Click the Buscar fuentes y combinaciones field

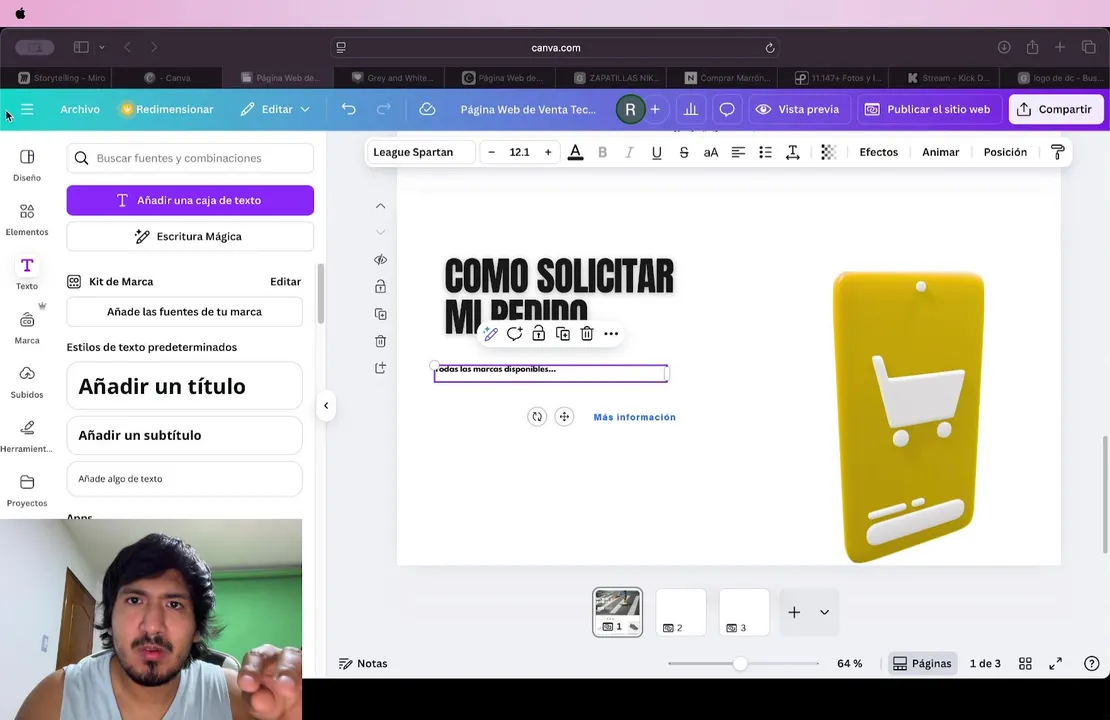[190, 158]
